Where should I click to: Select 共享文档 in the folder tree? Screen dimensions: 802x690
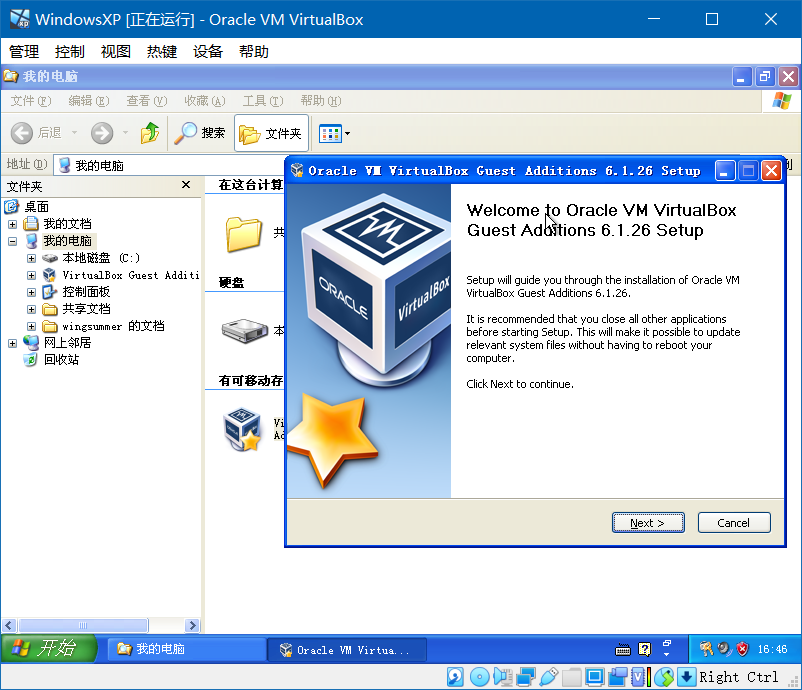(x=86, y=309)
